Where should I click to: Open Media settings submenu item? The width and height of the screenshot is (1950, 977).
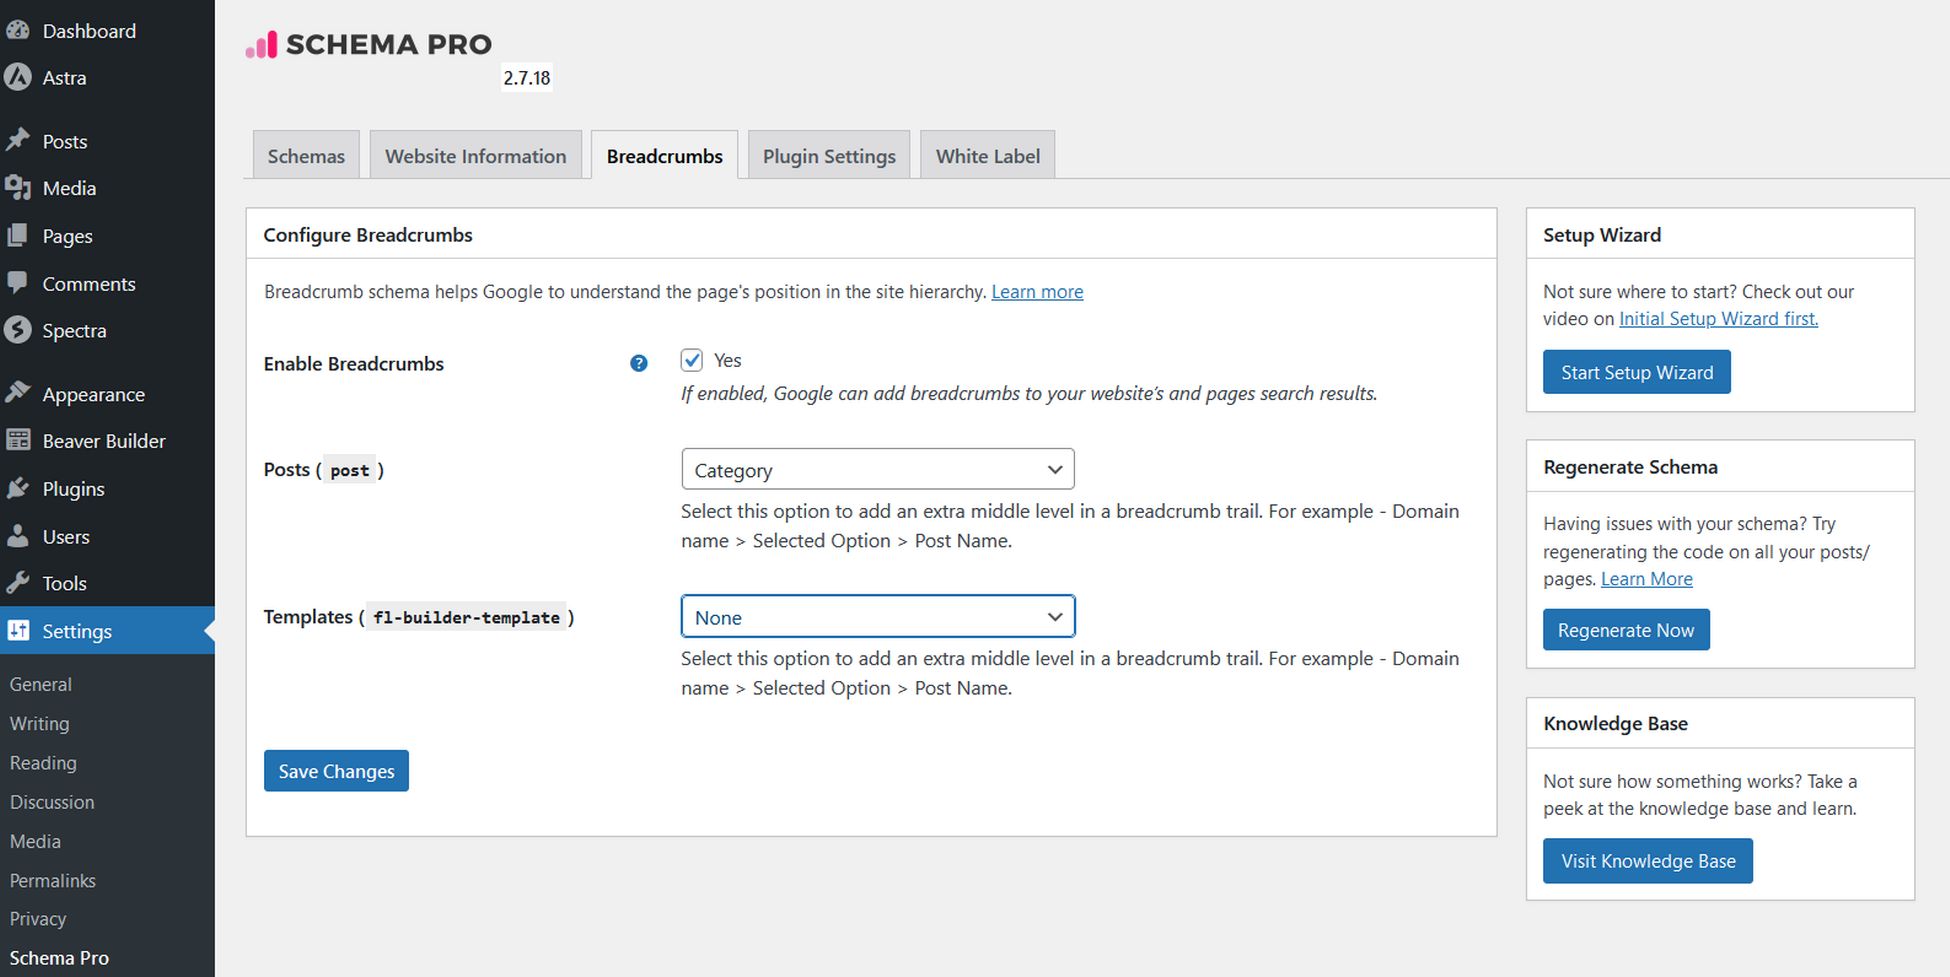tap(35, 841)
